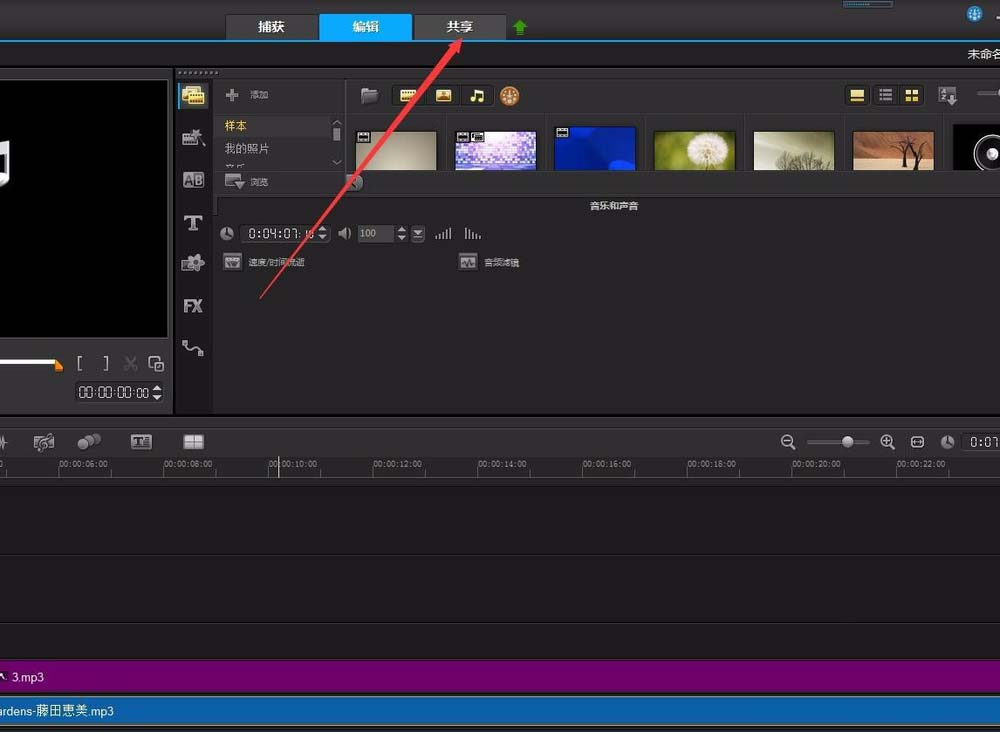The image size is (1000, 732).
Task: Toggle show photos filter in library
Action: tap(443, 96)
